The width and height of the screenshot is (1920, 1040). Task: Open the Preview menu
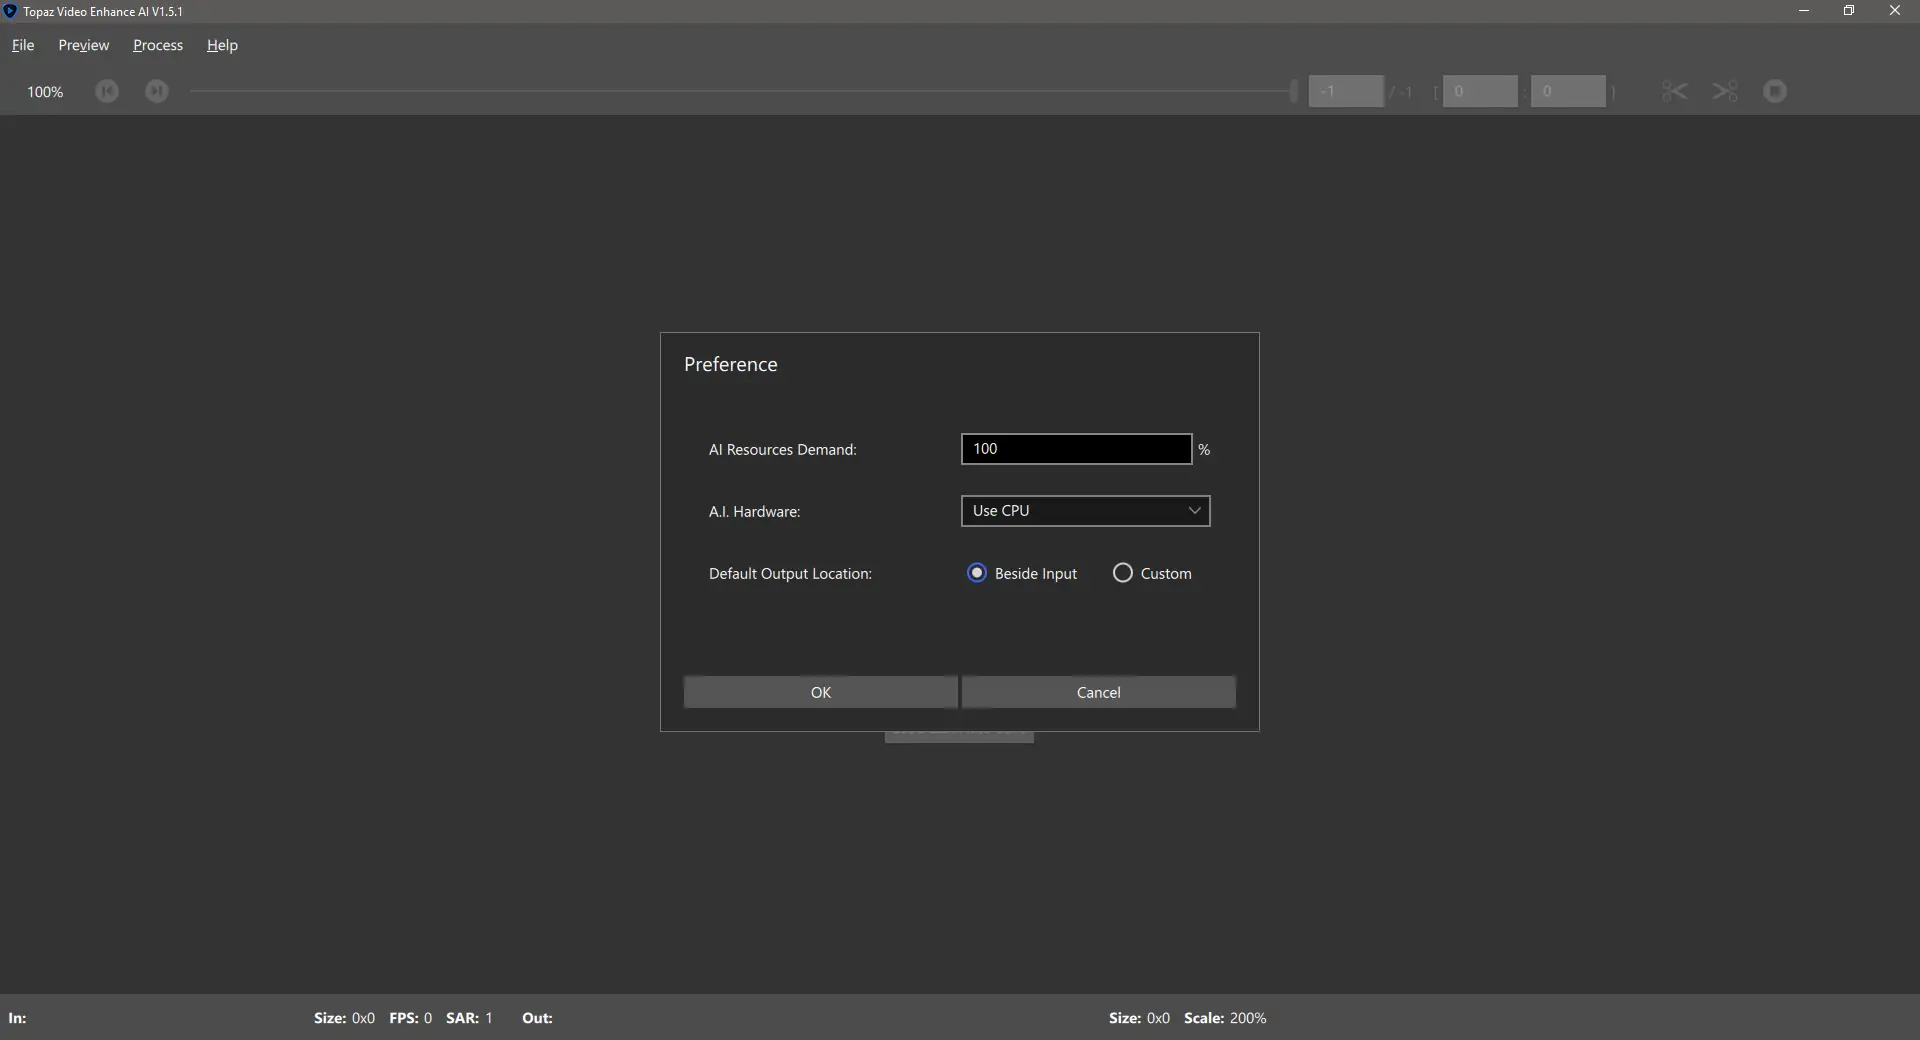(84, 45)
